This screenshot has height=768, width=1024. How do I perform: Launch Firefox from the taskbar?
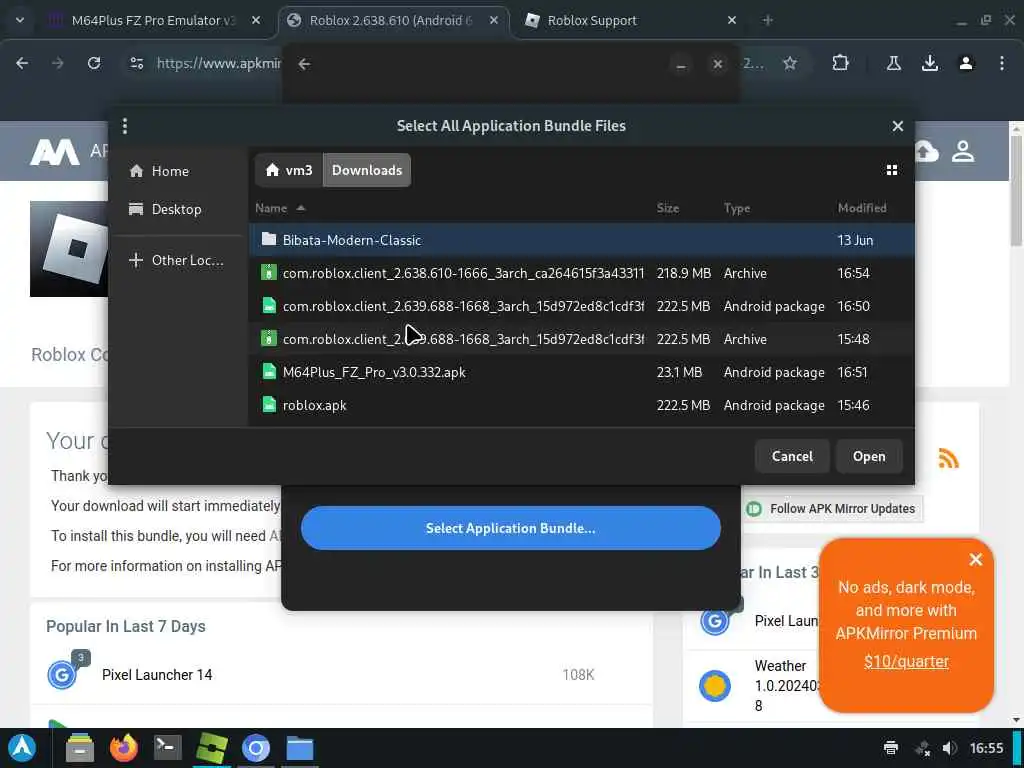pos(124,748)
